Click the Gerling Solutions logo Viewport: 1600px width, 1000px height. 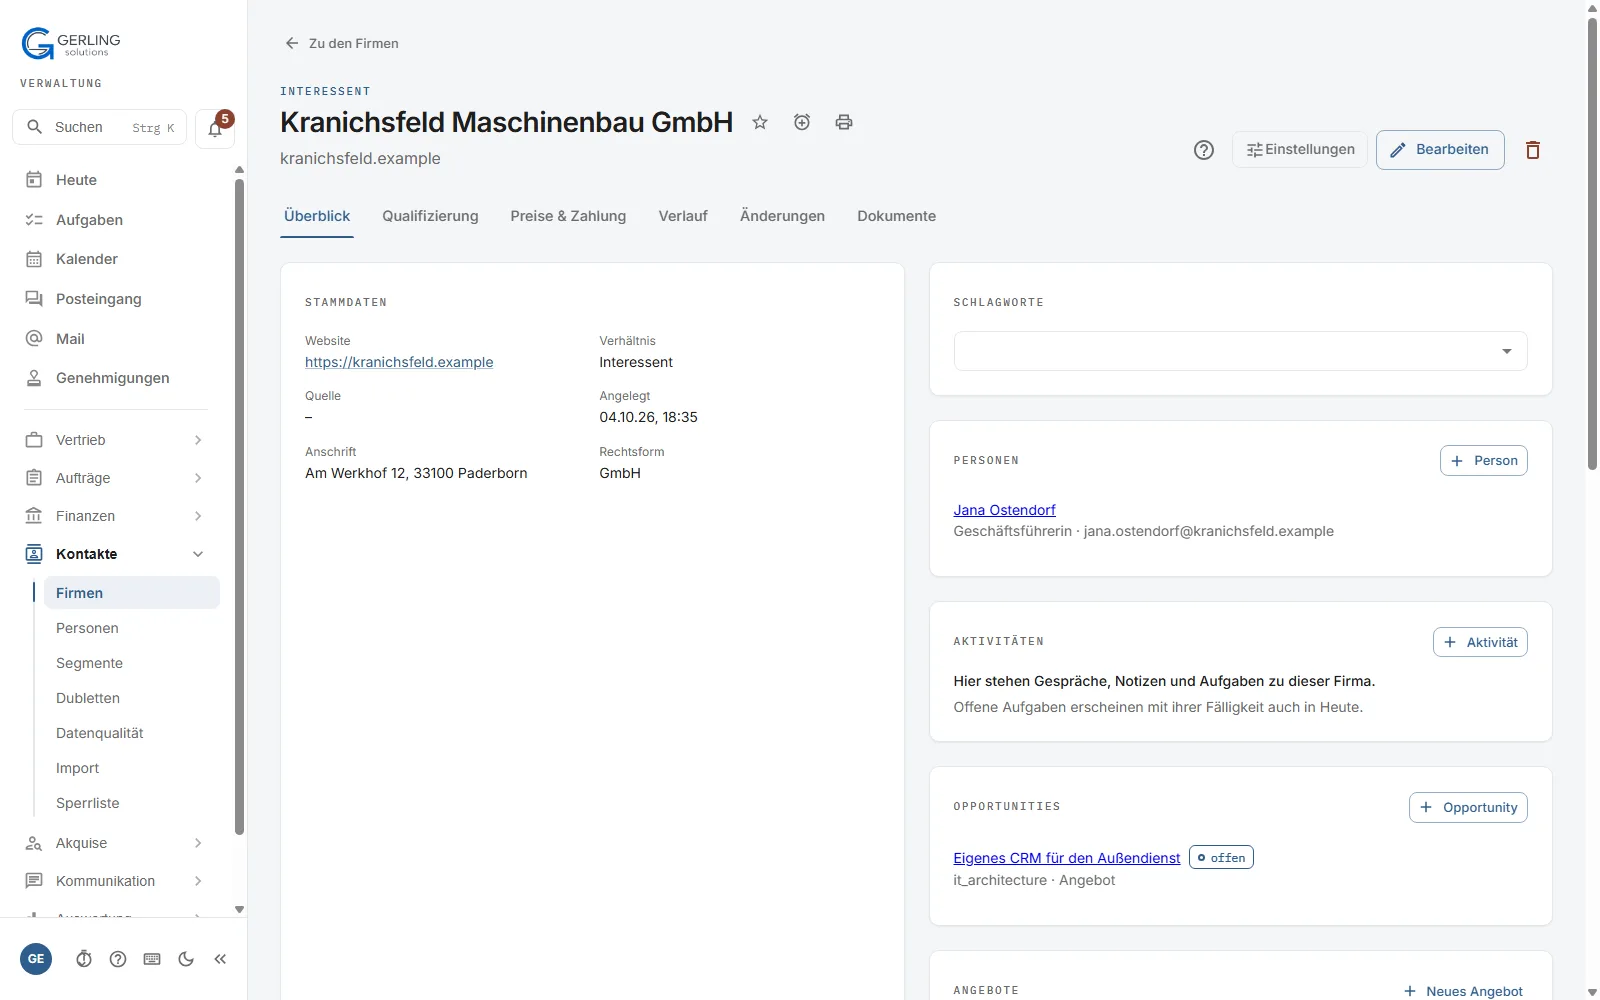click(71, 44)
